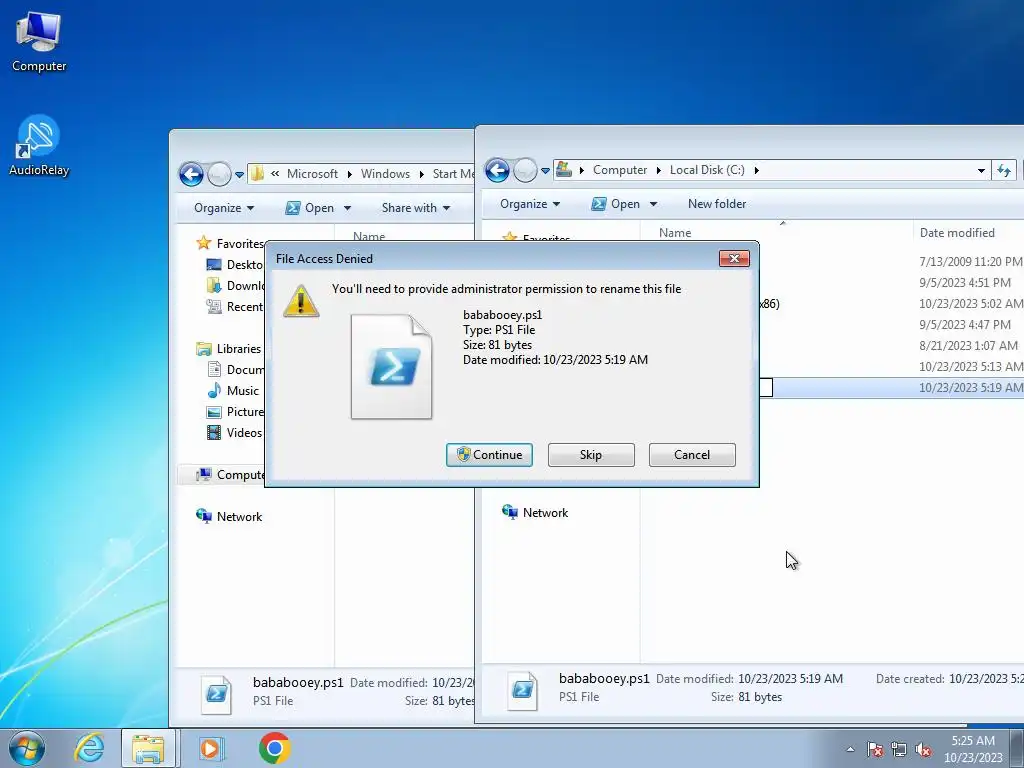Click the Recent Places icon under Favorites
Image resolution: width=1024 pixels, height=768 pixels.
point(214,306)
